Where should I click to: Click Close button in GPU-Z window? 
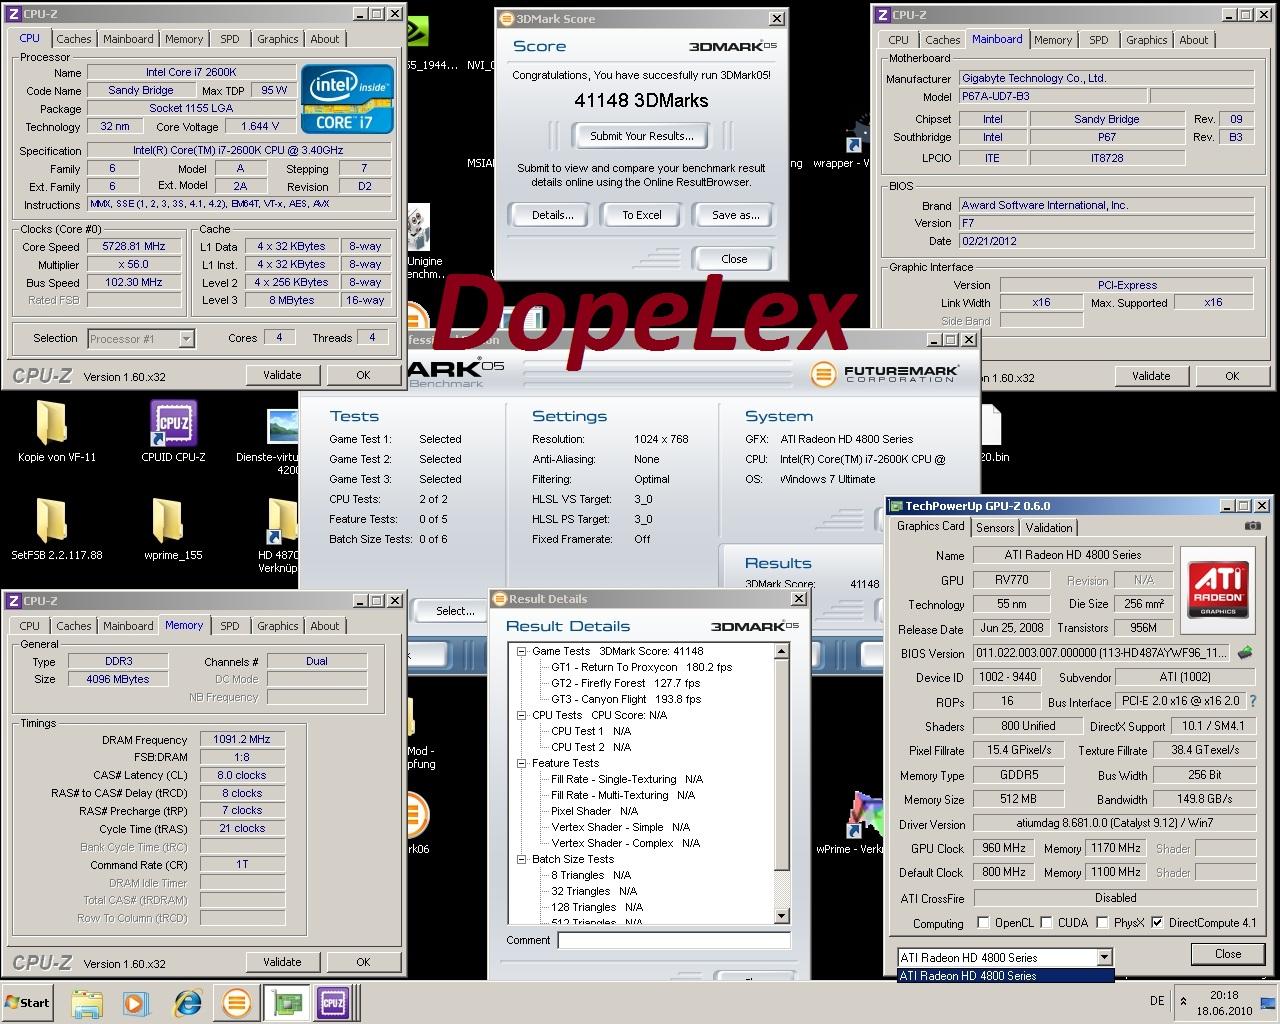[x=1228, y=954]
